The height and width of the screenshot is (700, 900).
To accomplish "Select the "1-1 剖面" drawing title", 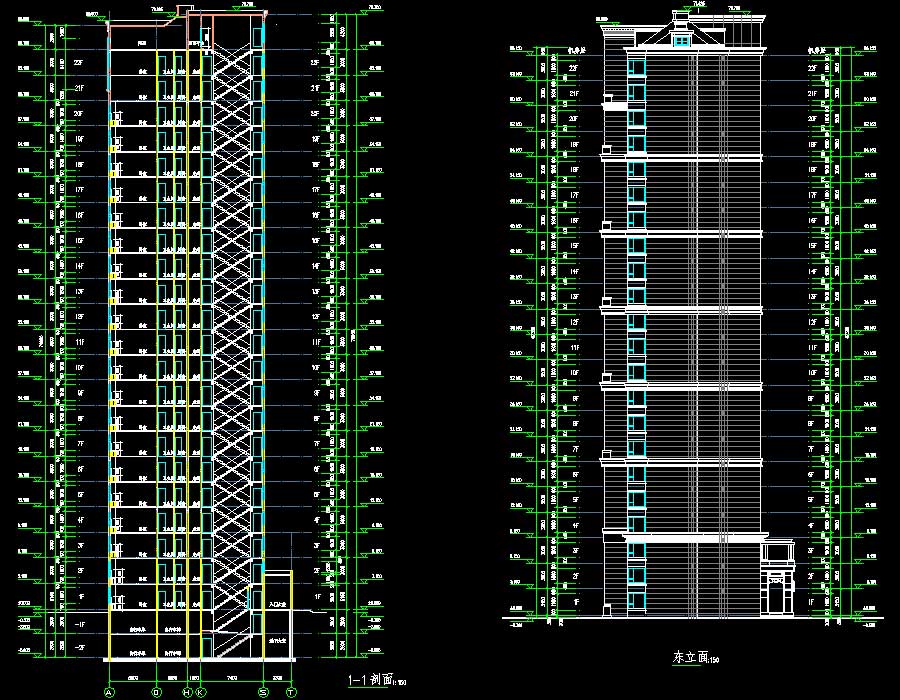I will [370, 680].
